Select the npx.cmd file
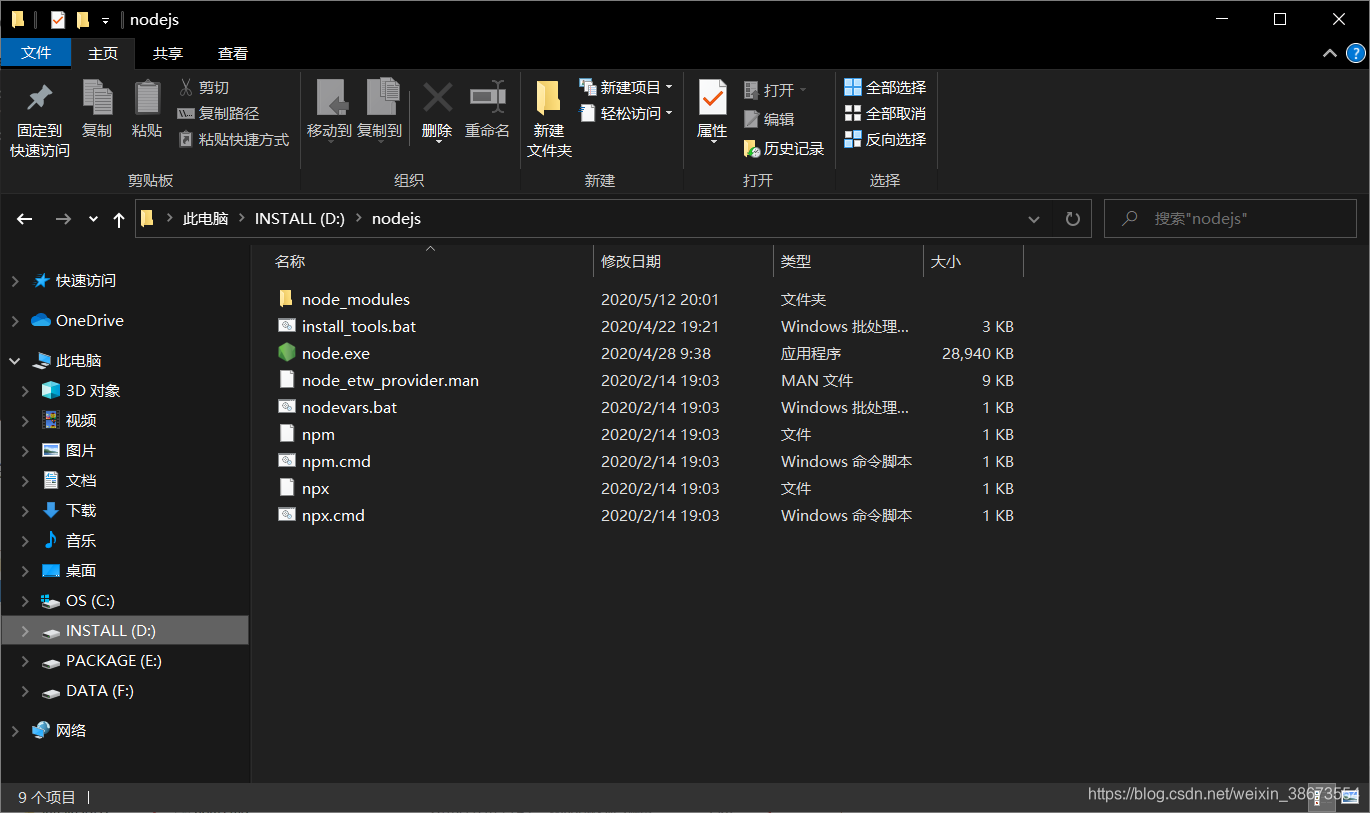The height and width of the screenshot is (813, 1370). pyautogui.click(x=333, y=515)
